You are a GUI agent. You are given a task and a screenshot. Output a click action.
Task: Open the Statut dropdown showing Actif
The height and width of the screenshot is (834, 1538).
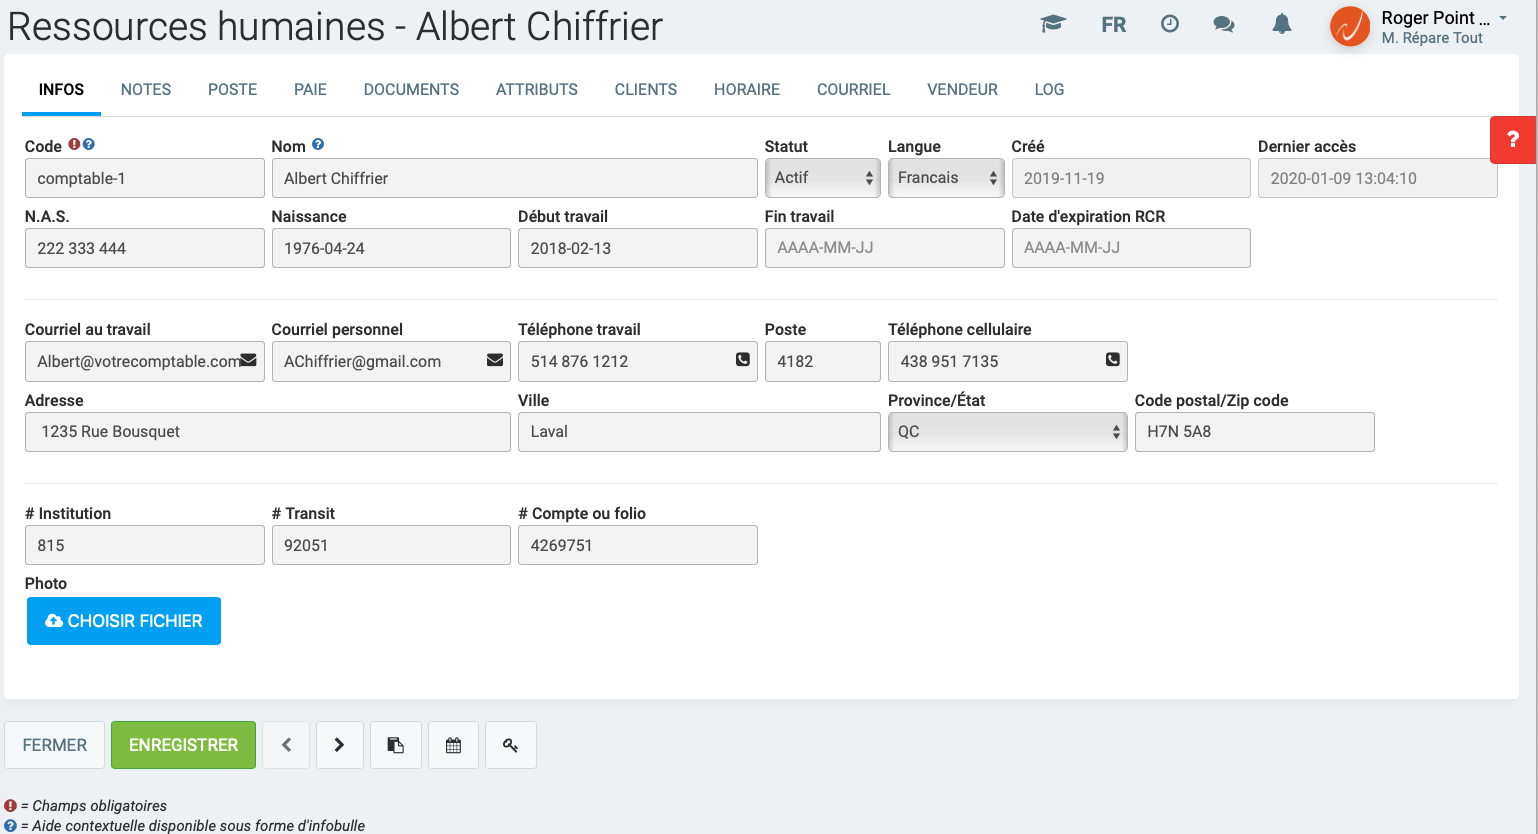pos(821,178)
